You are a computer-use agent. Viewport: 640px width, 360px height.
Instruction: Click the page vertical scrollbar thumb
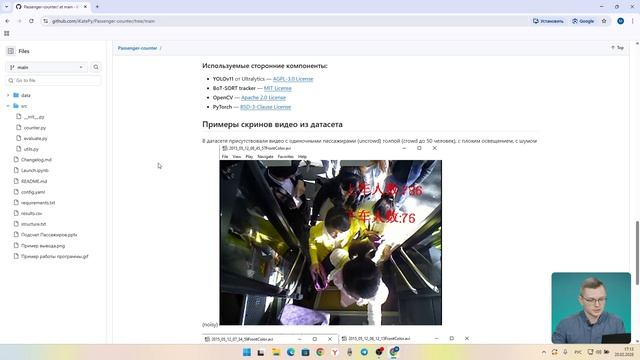coord(637,253)
